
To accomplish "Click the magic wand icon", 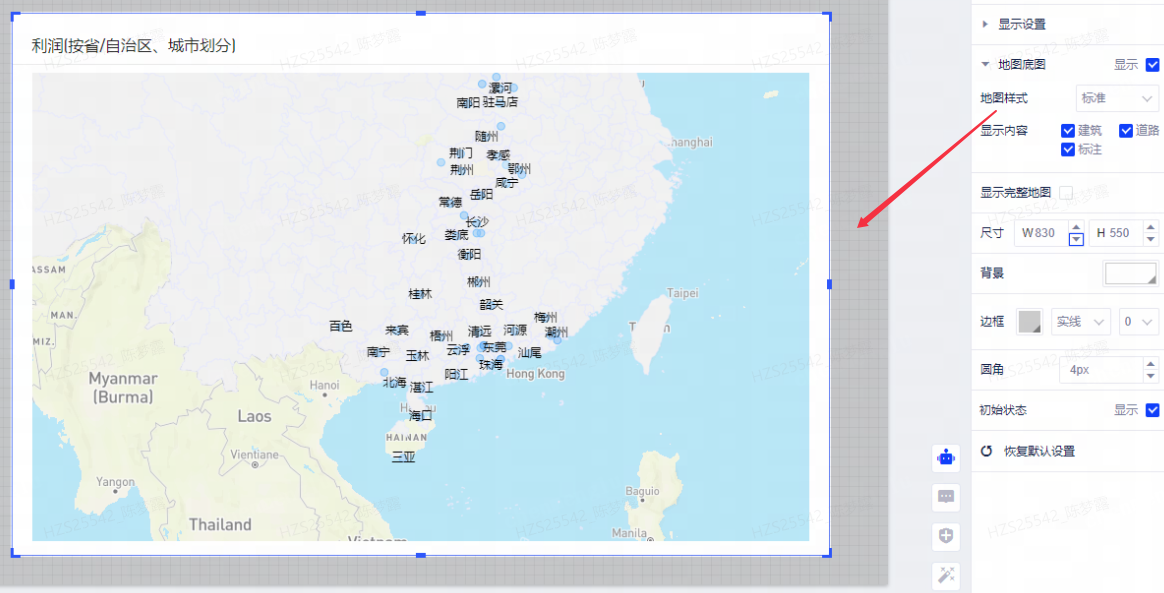I will click(946, 574).
